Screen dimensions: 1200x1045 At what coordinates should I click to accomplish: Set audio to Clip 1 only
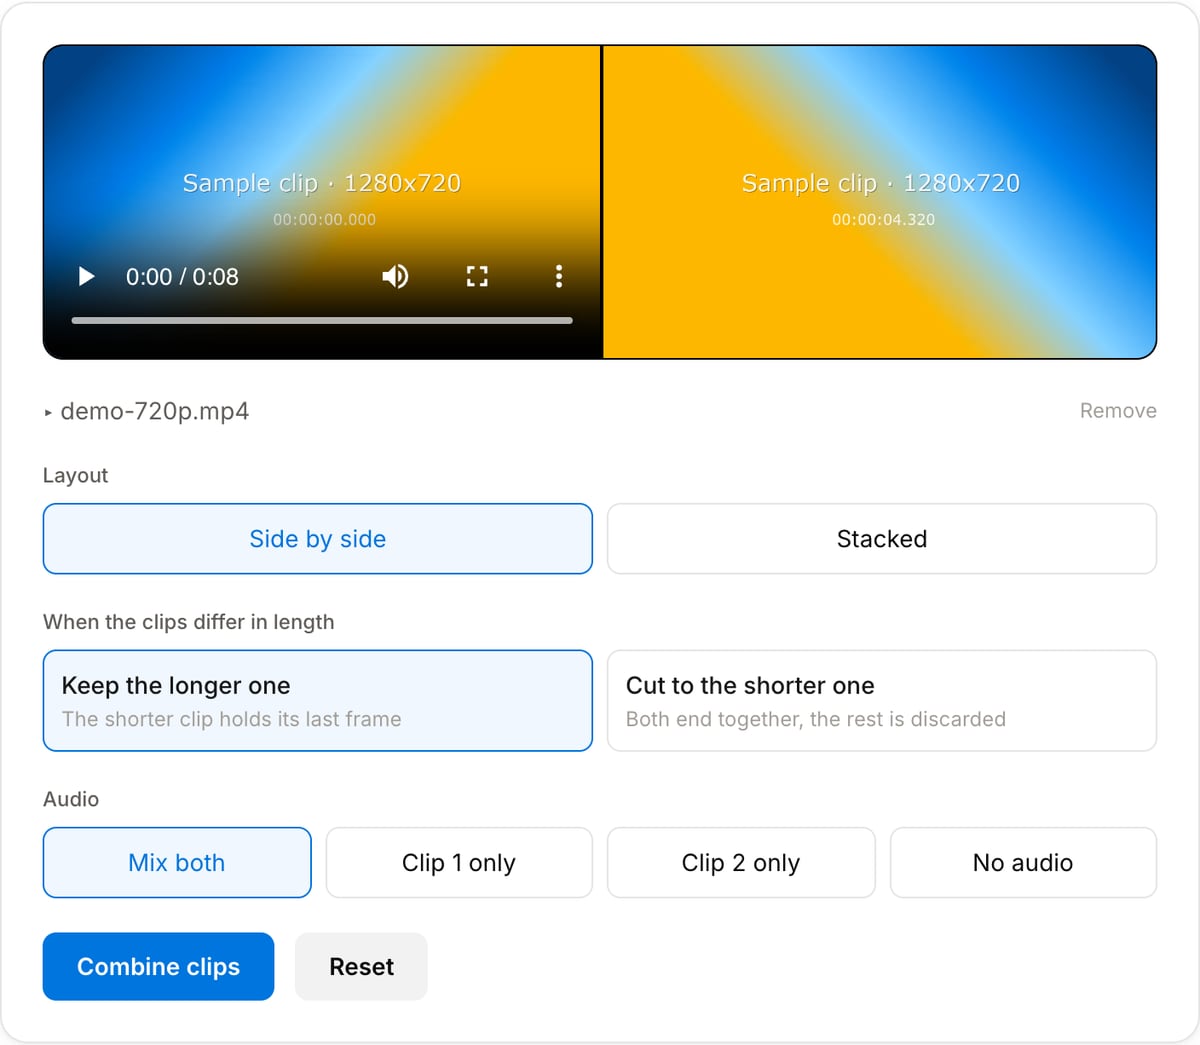459,863
